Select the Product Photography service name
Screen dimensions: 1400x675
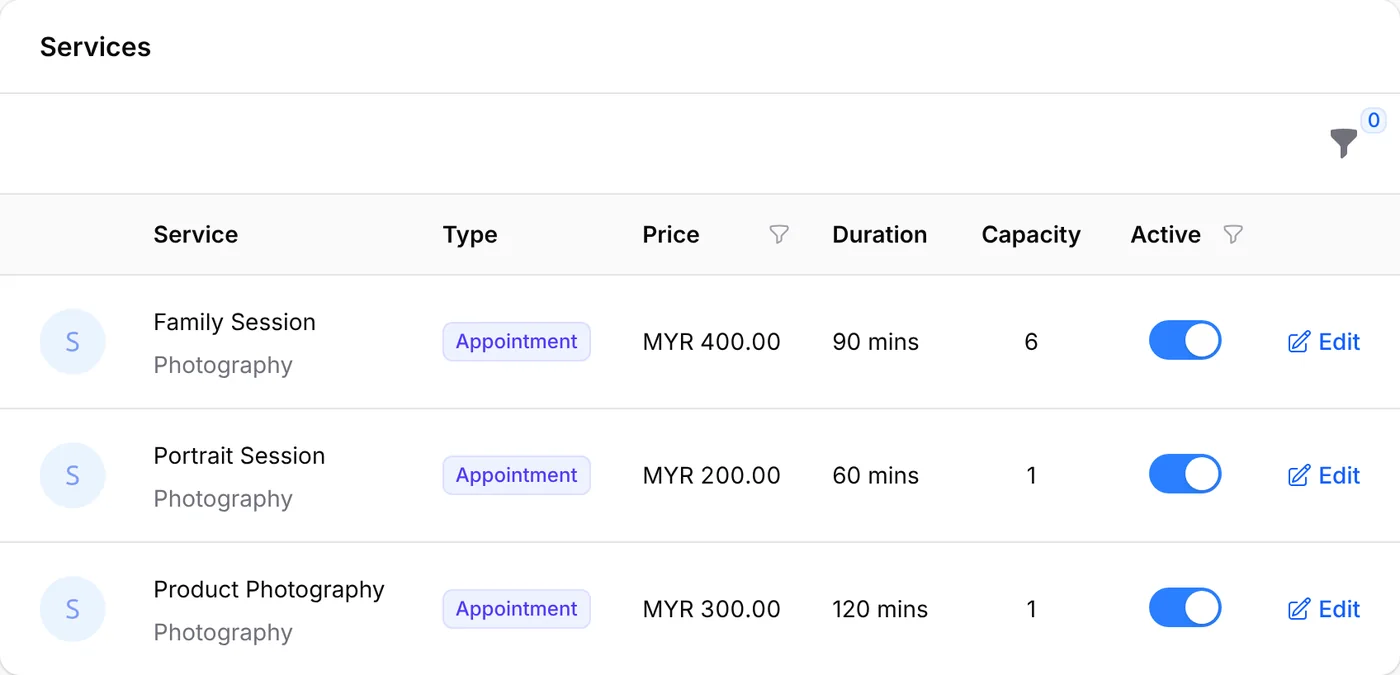pos(269,590)
